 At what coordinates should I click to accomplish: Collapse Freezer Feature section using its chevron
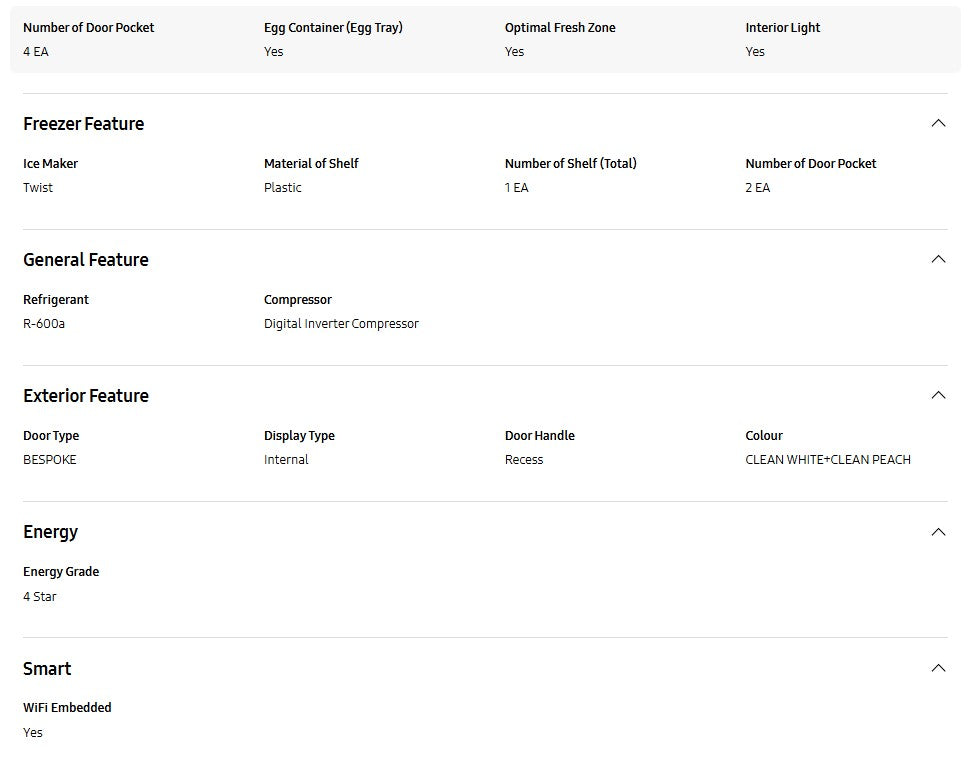938,123
